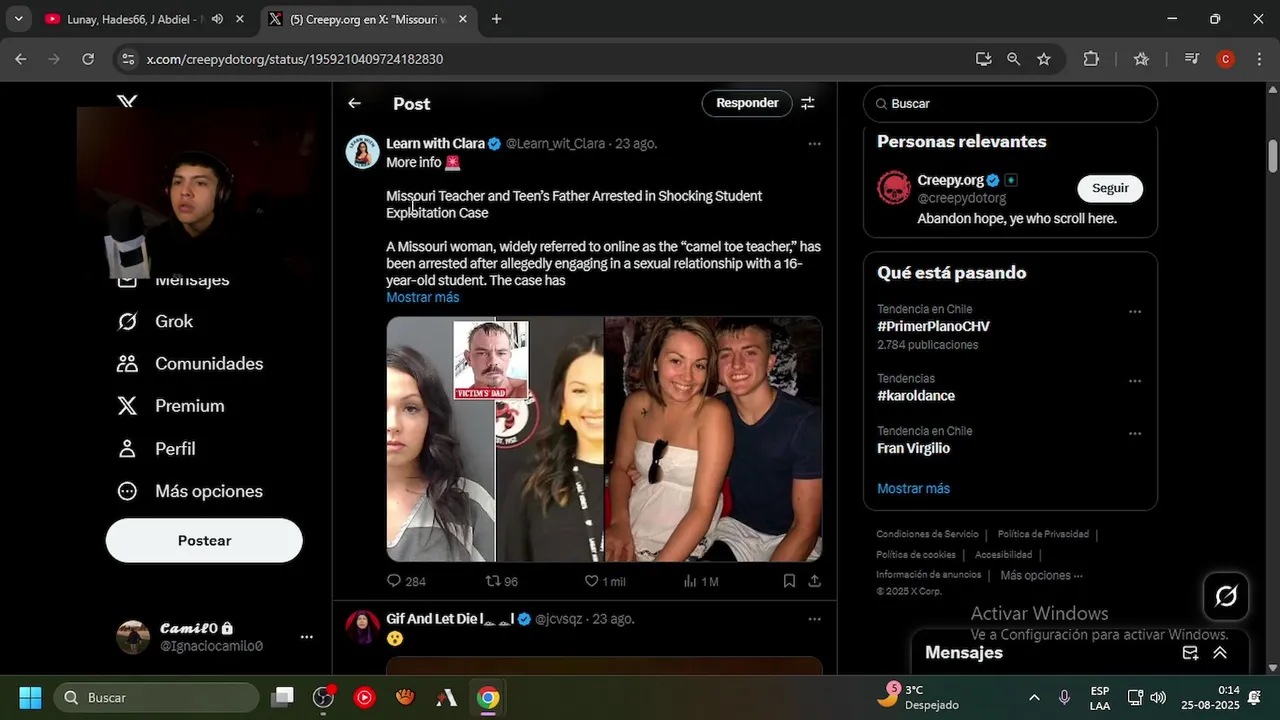Open reply sort options icon next to Responder
The height and width of the screenshot is (720, 1280).
tap(808, 103)
